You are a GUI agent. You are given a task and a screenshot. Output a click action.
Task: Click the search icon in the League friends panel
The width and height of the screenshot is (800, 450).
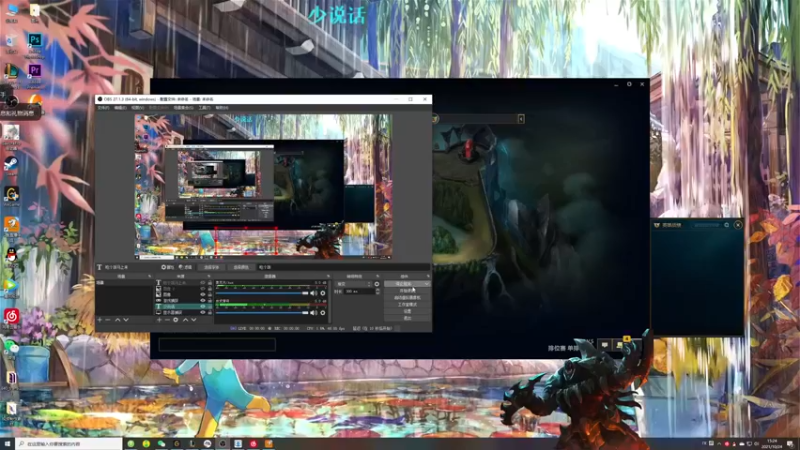pyautogui.click(x=727, y=224)
